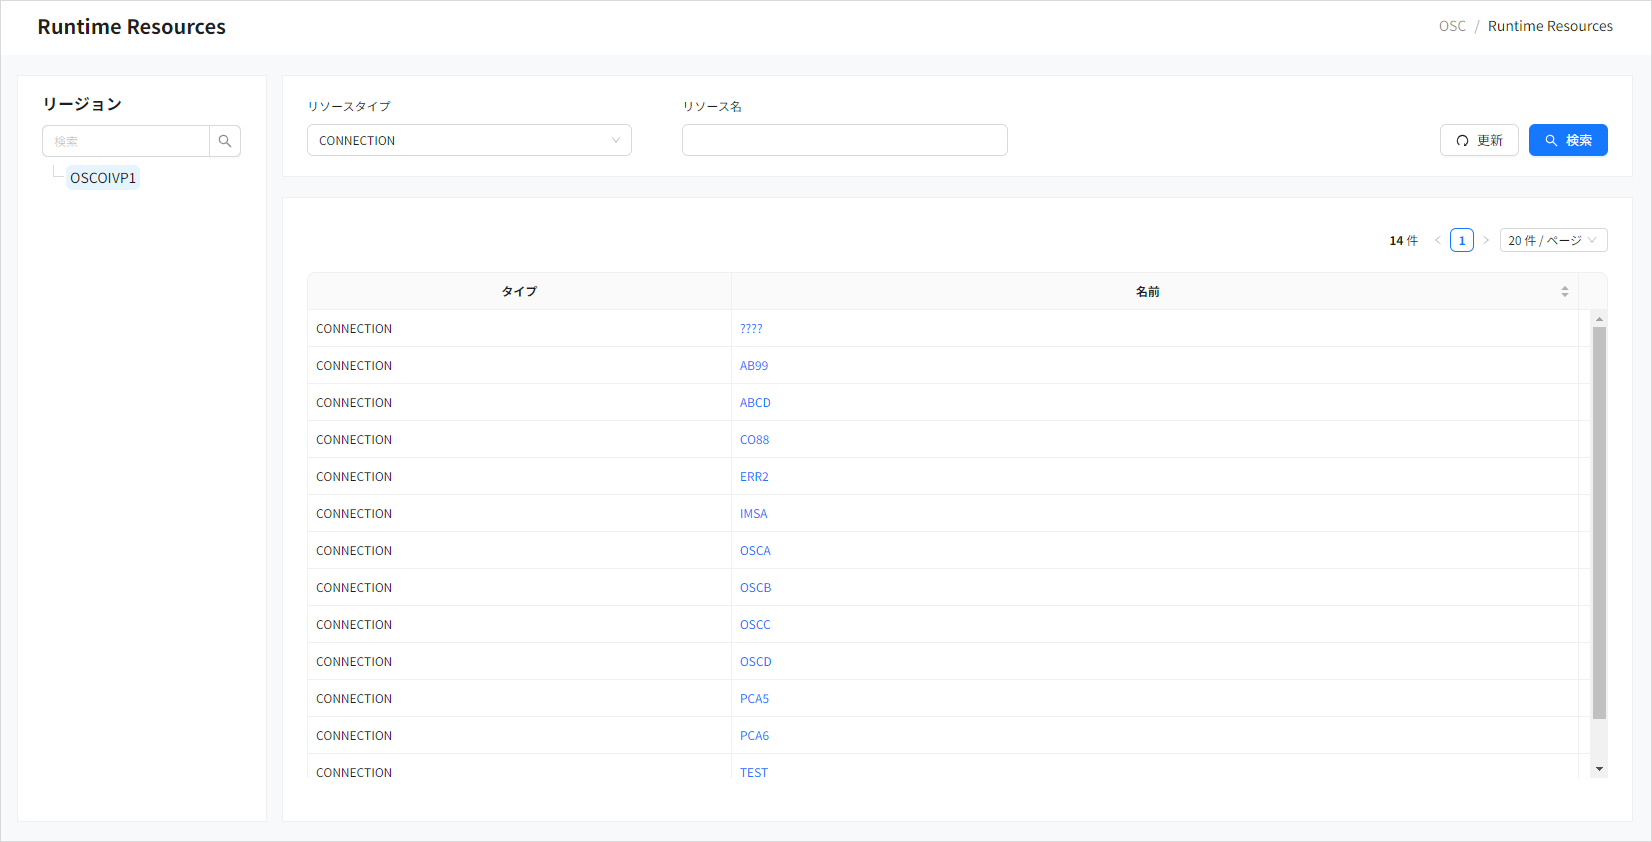Sort table by the 名前 column sorter
Image resolution: width=1652 pixels, height=842 pixels.
point(1564,291)
